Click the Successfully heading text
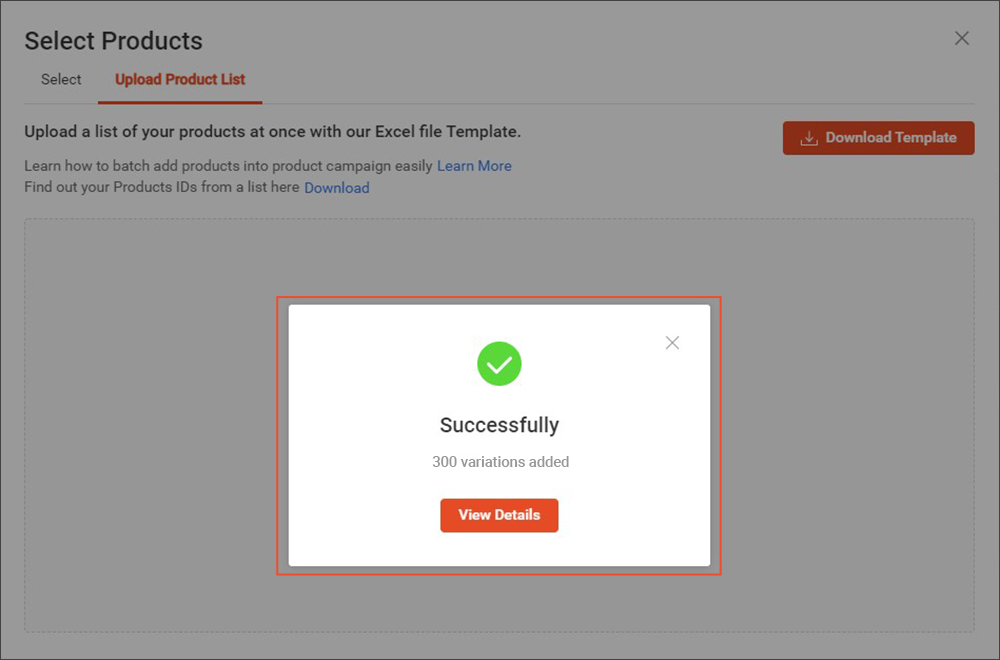 tap(499, 424)
